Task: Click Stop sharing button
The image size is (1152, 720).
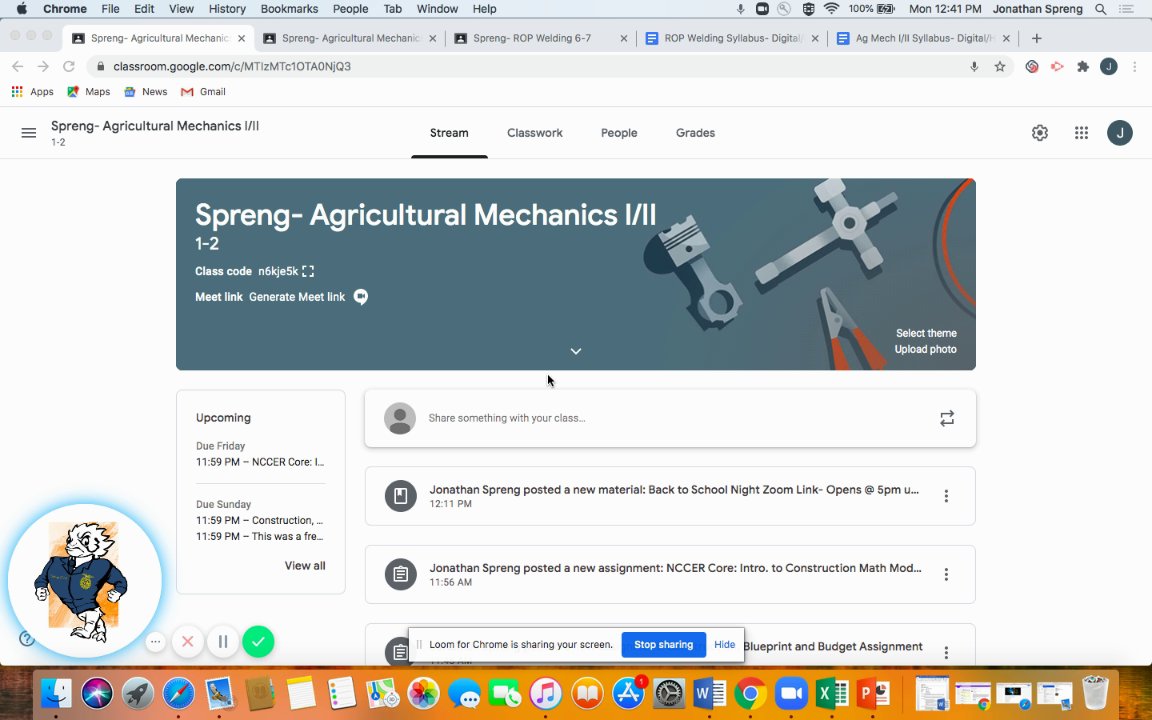Action: point(663,644)
